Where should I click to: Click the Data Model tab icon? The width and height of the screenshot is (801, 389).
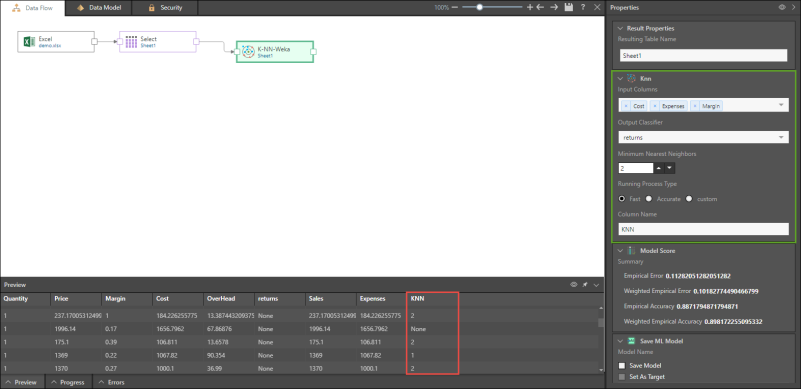80,8
